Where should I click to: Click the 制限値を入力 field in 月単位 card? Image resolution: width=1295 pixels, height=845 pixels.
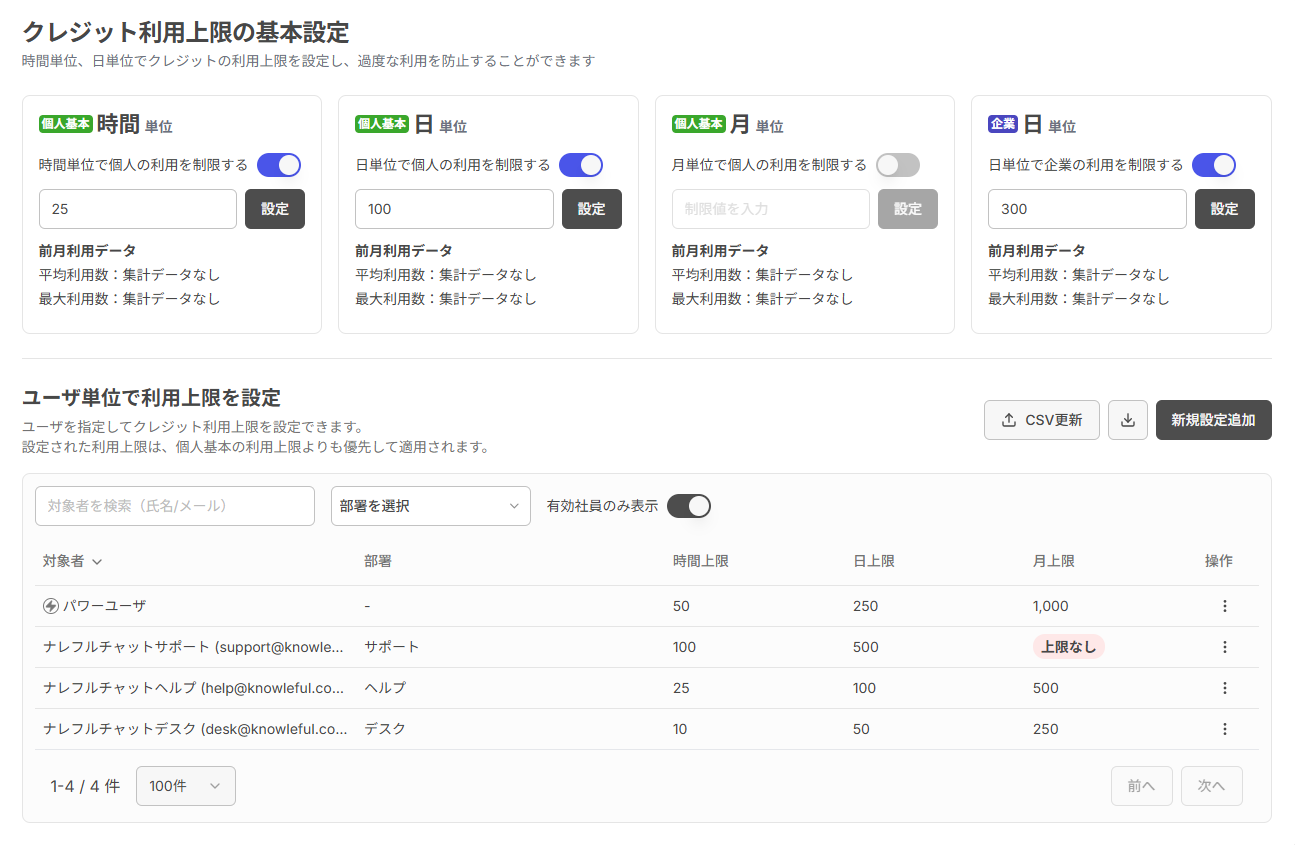[770, 209]
